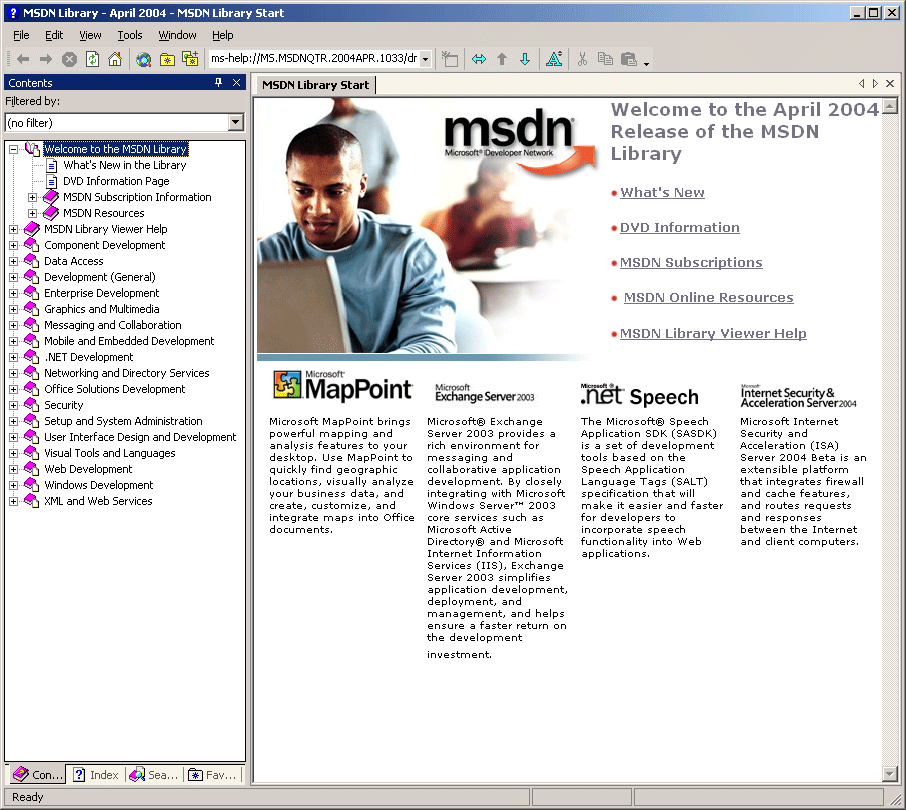906x810 pixels.
Task: Click the tab strip scroll right arrow
Action: pyautogui.click(x=875, y=84)
